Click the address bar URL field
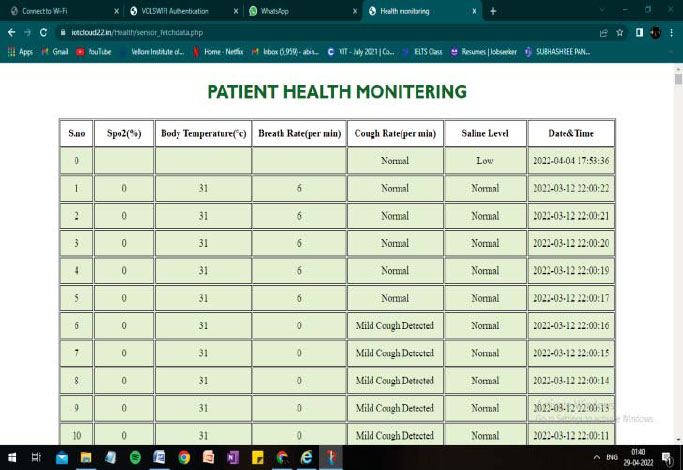 click(x=300, y=32)
